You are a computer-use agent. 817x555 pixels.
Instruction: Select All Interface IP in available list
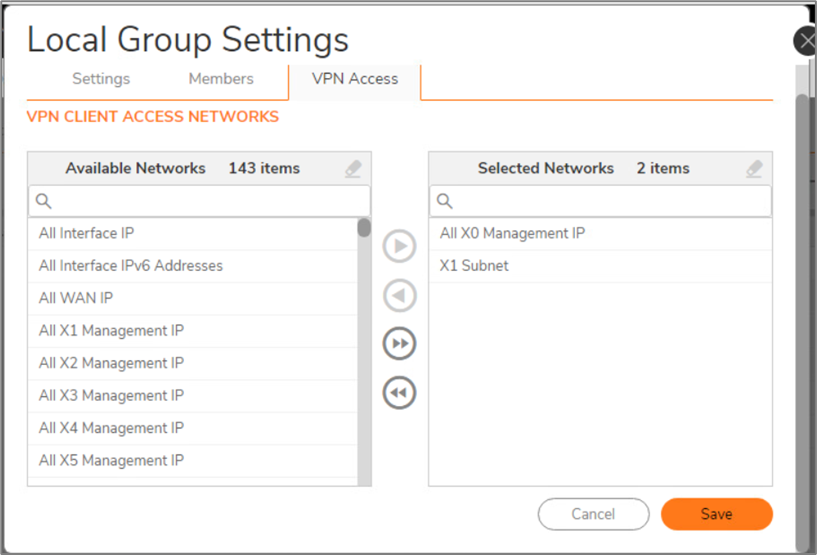87,234
